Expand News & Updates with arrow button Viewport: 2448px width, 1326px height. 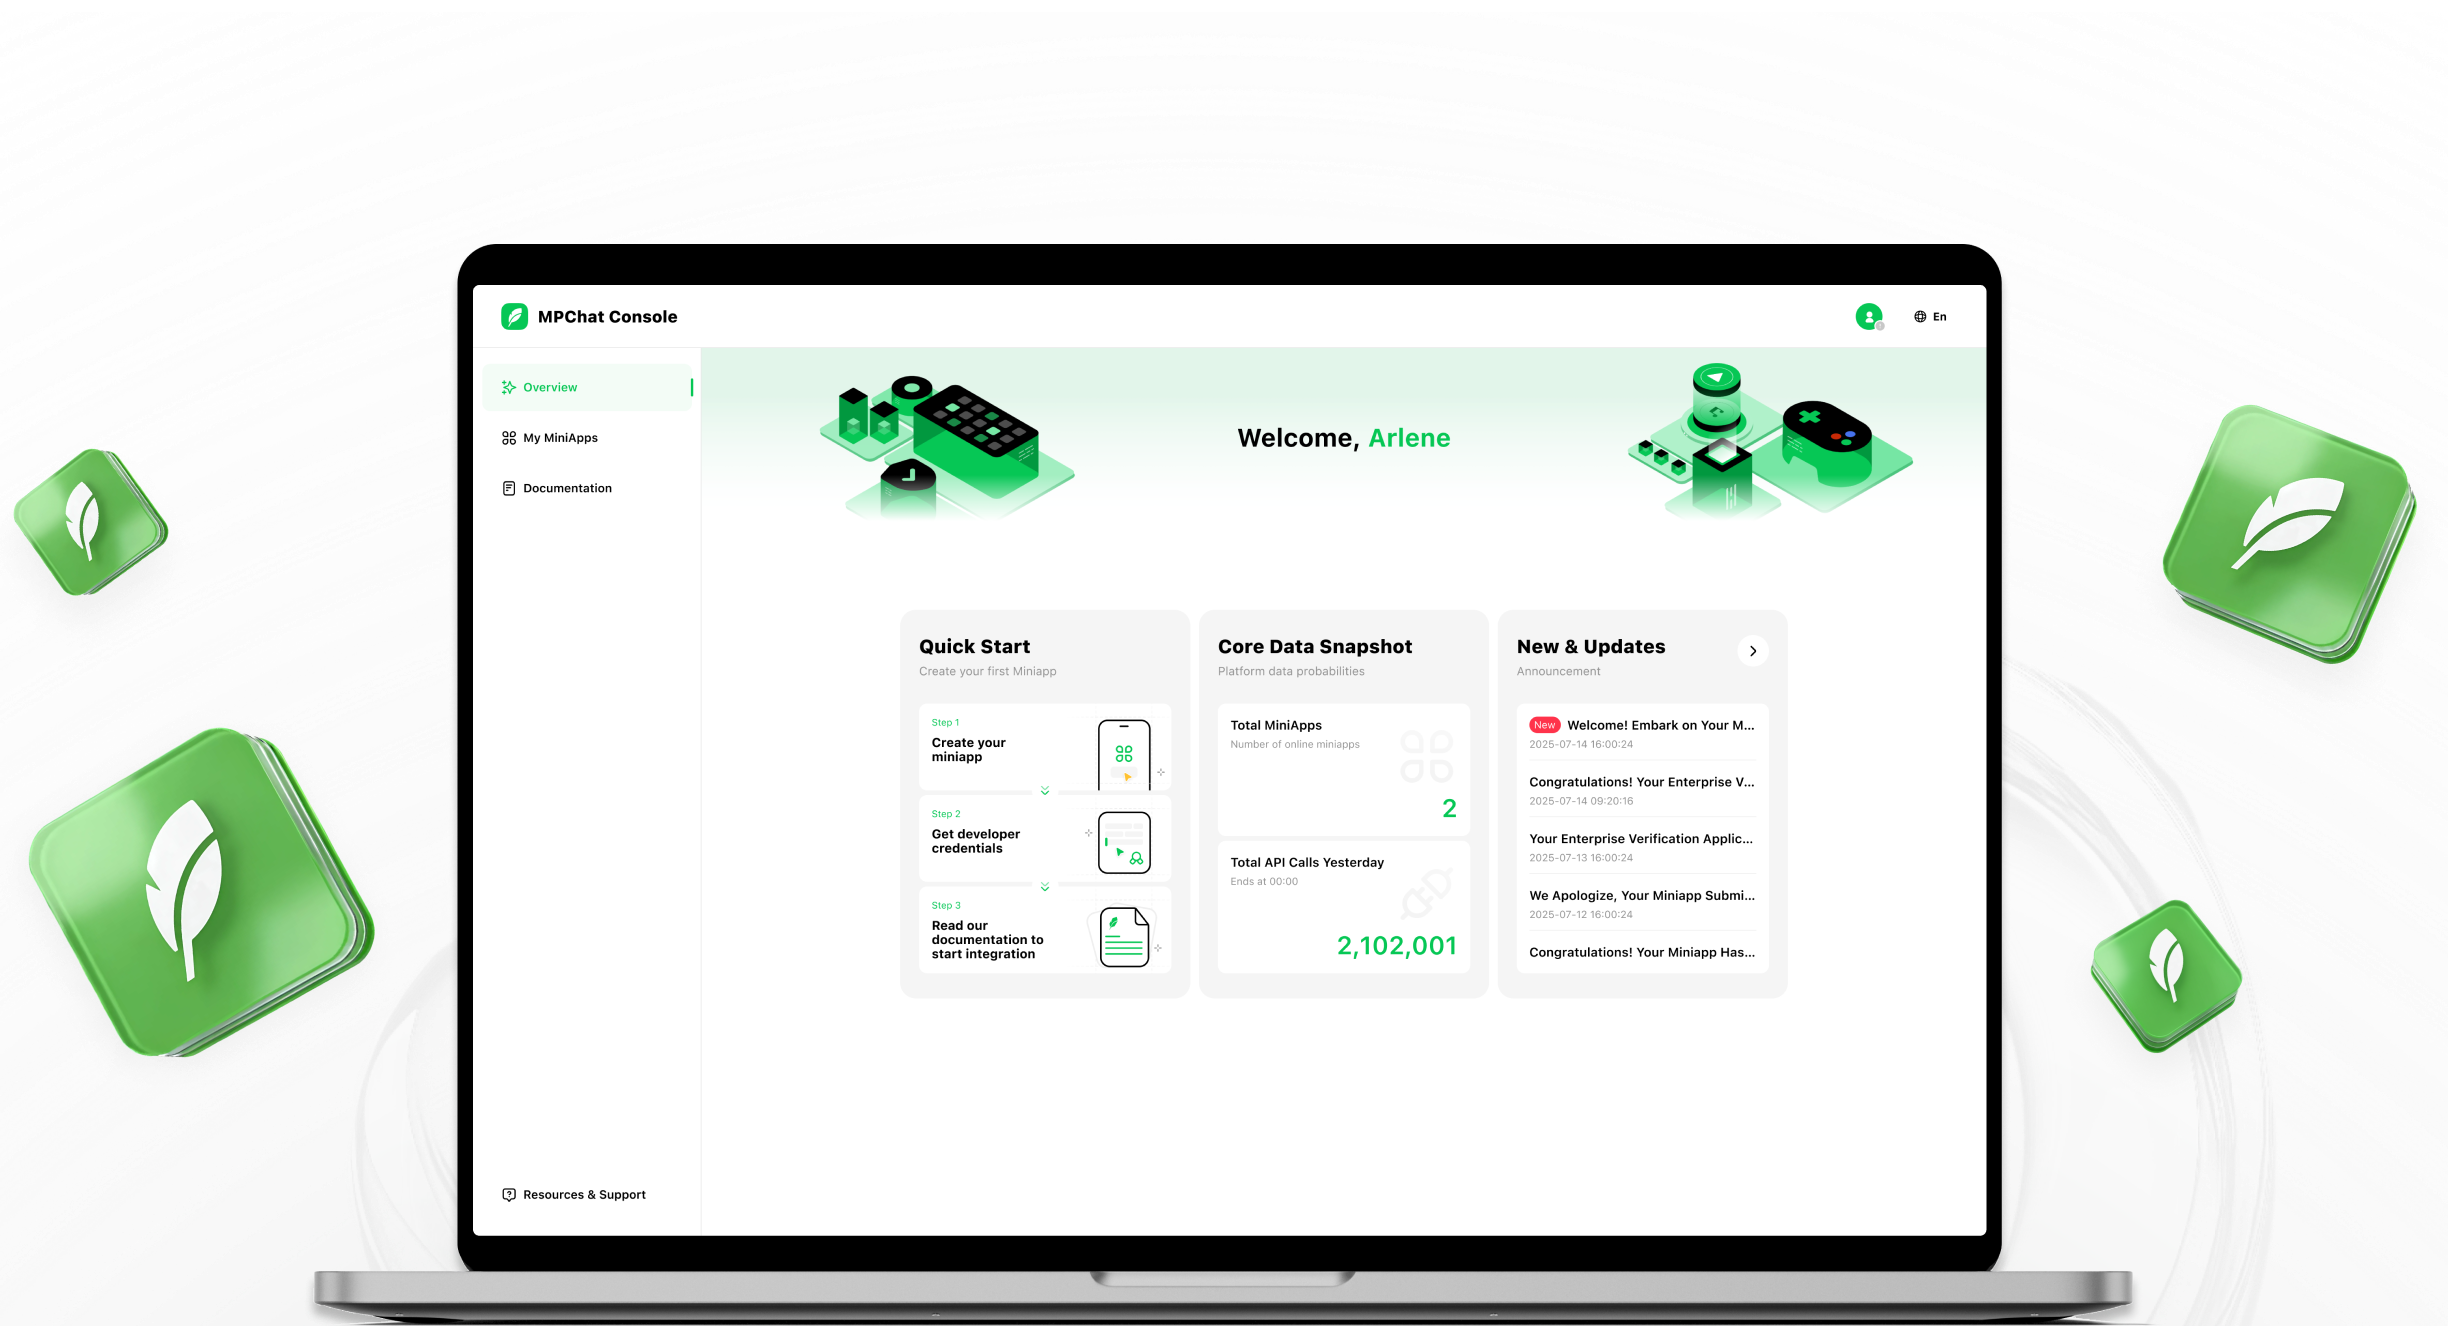[x=1752, y=651]
